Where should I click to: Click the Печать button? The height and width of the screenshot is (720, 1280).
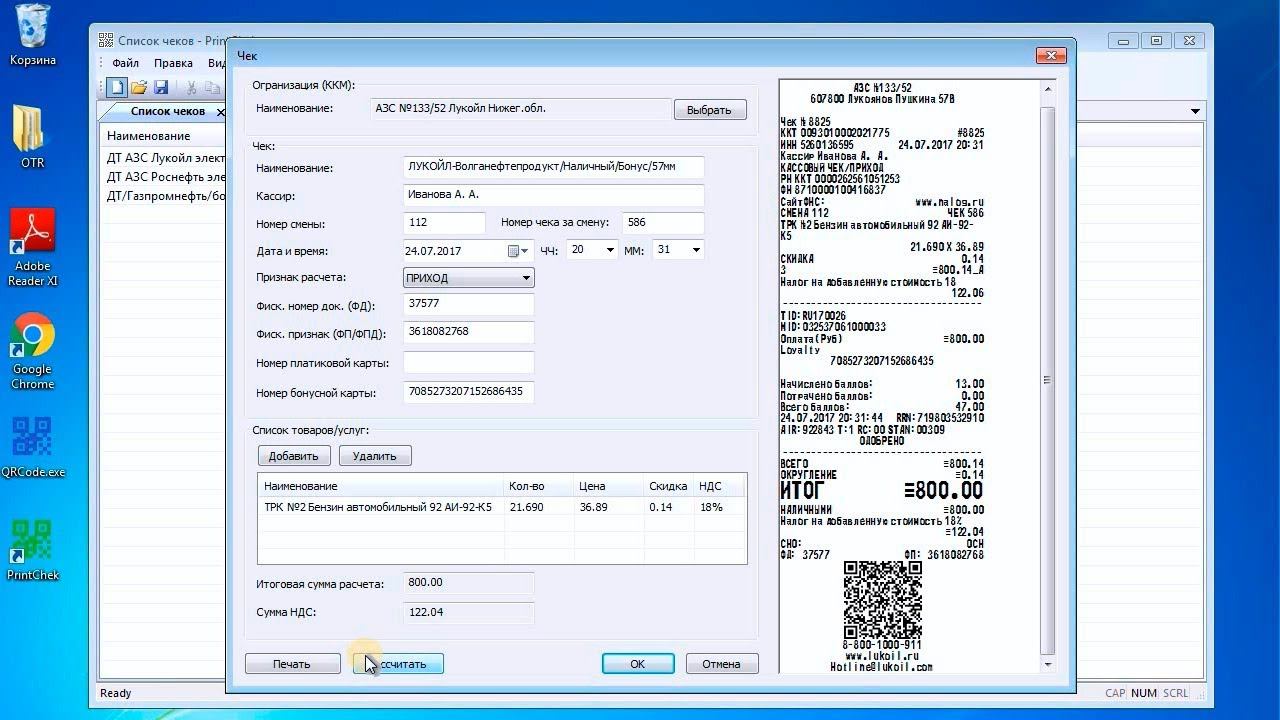292,664
